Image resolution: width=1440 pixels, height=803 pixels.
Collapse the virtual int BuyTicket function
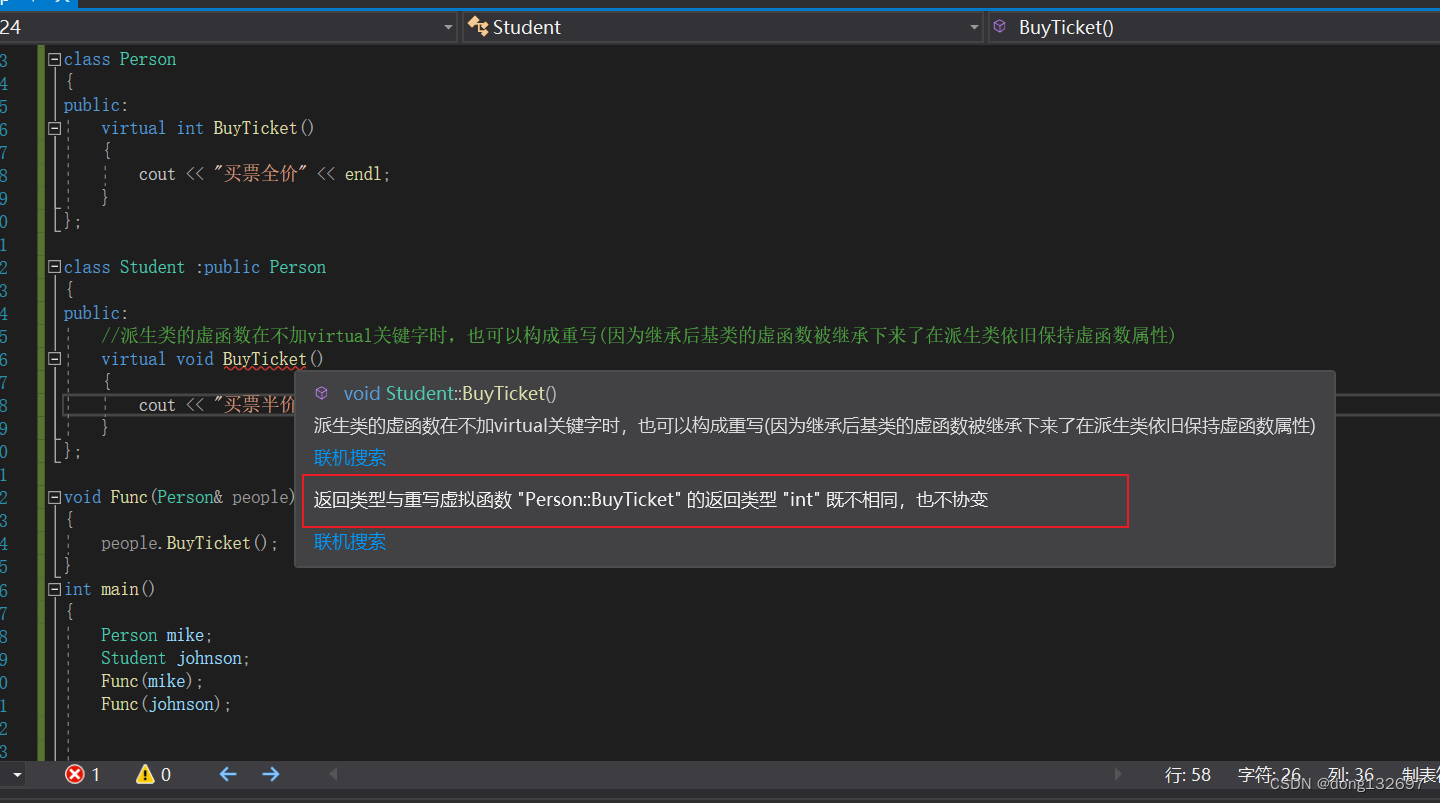tap(55, 128)
